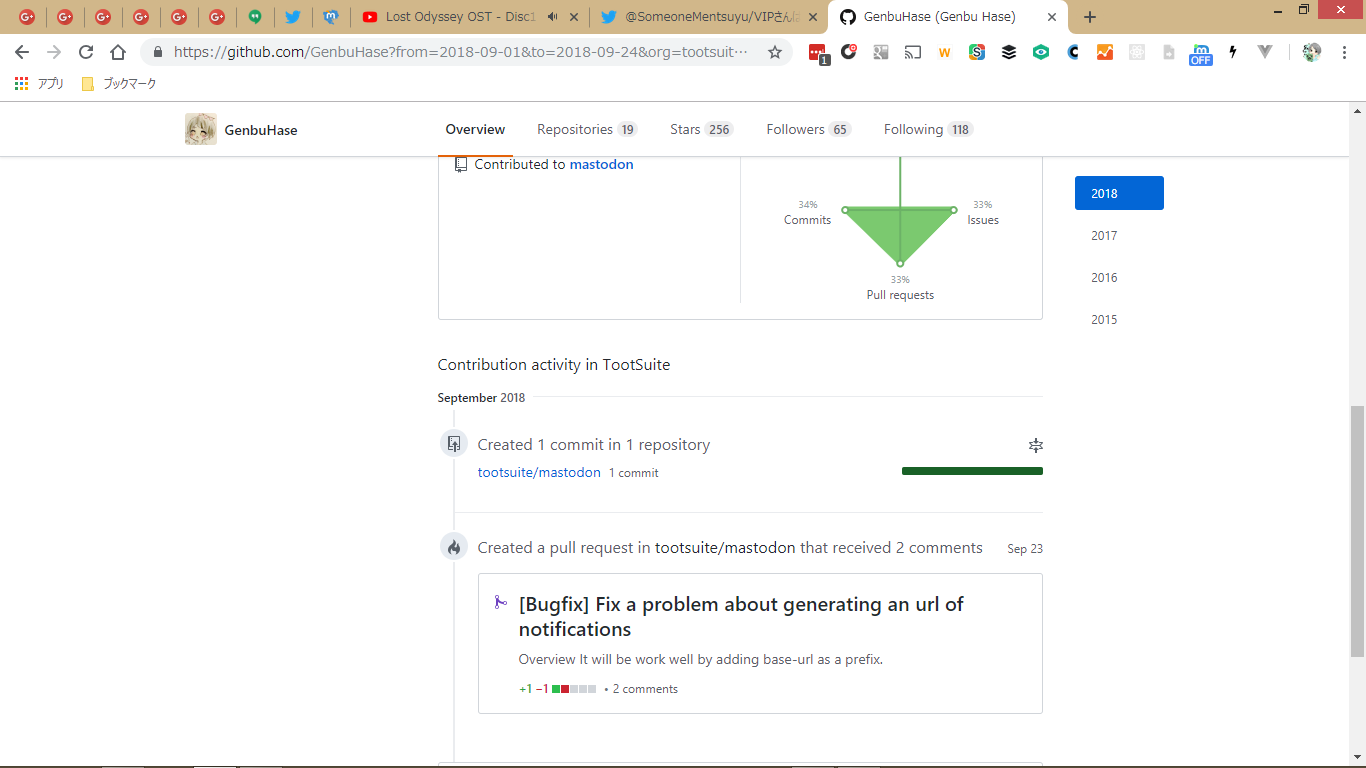
Task: Click the page vertical scrollbar thumb
Action: 1357,531
